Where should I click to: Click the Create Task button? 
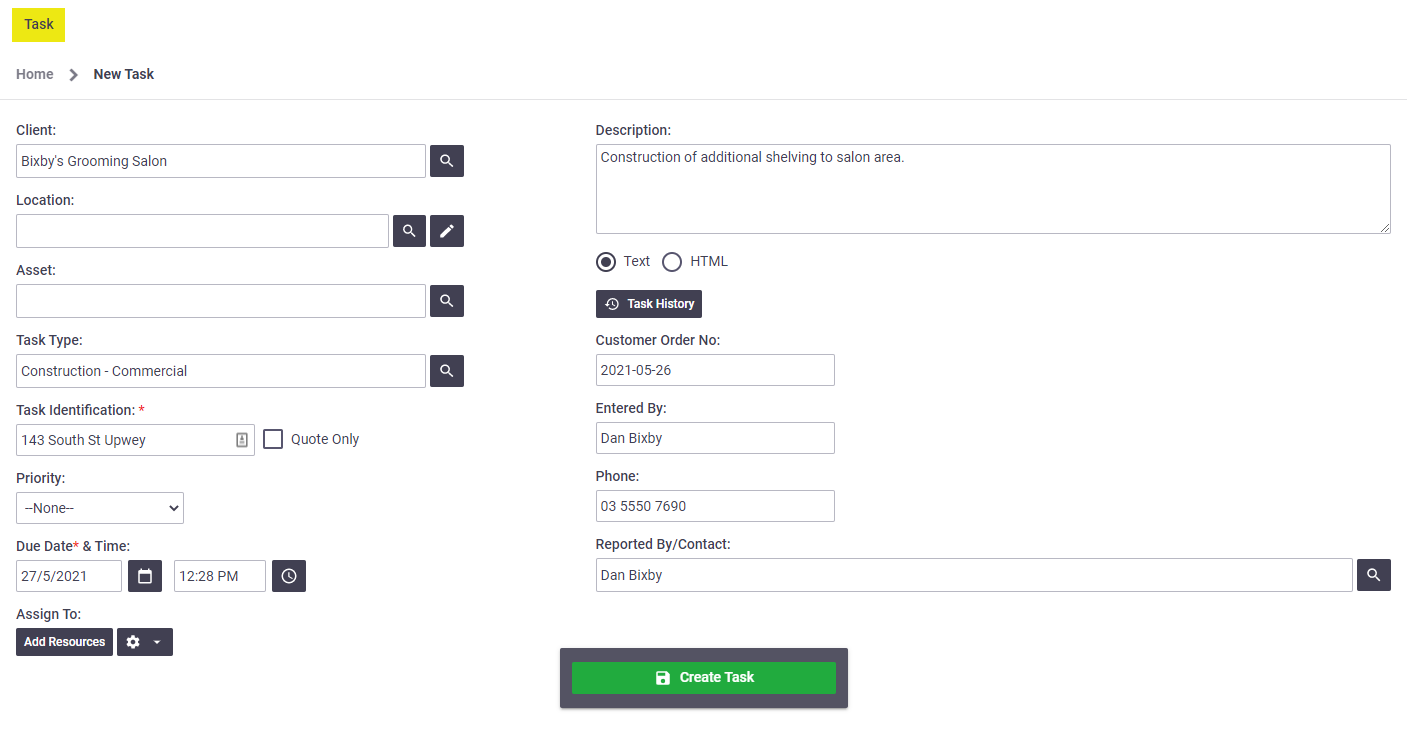coord(704,678)
